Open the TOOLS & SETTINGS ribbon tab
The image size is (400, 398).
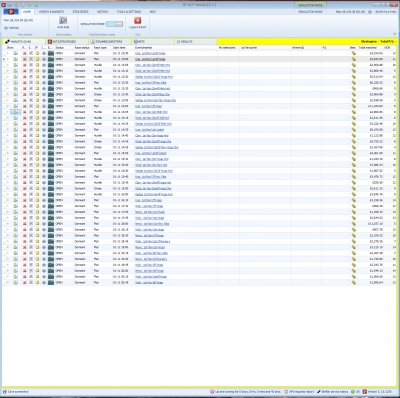129,12
